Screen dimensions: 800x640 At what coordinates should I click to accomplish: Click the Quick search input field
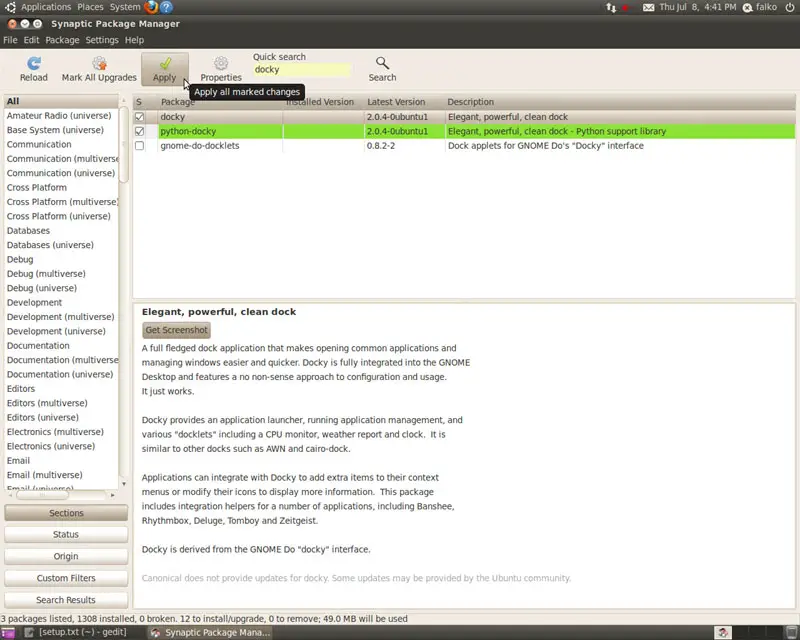tap(302, 70)
